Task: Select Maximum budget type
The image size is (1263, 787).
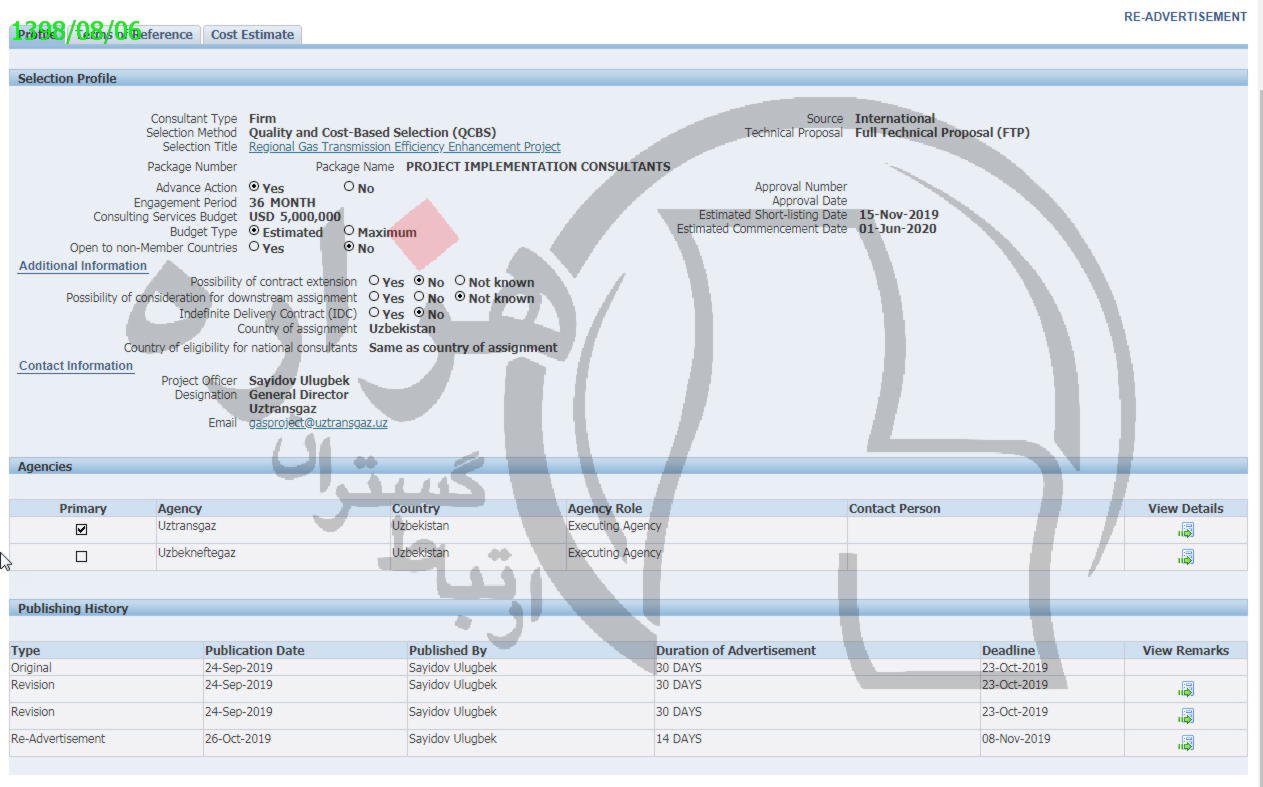Action: coord(349,231)
